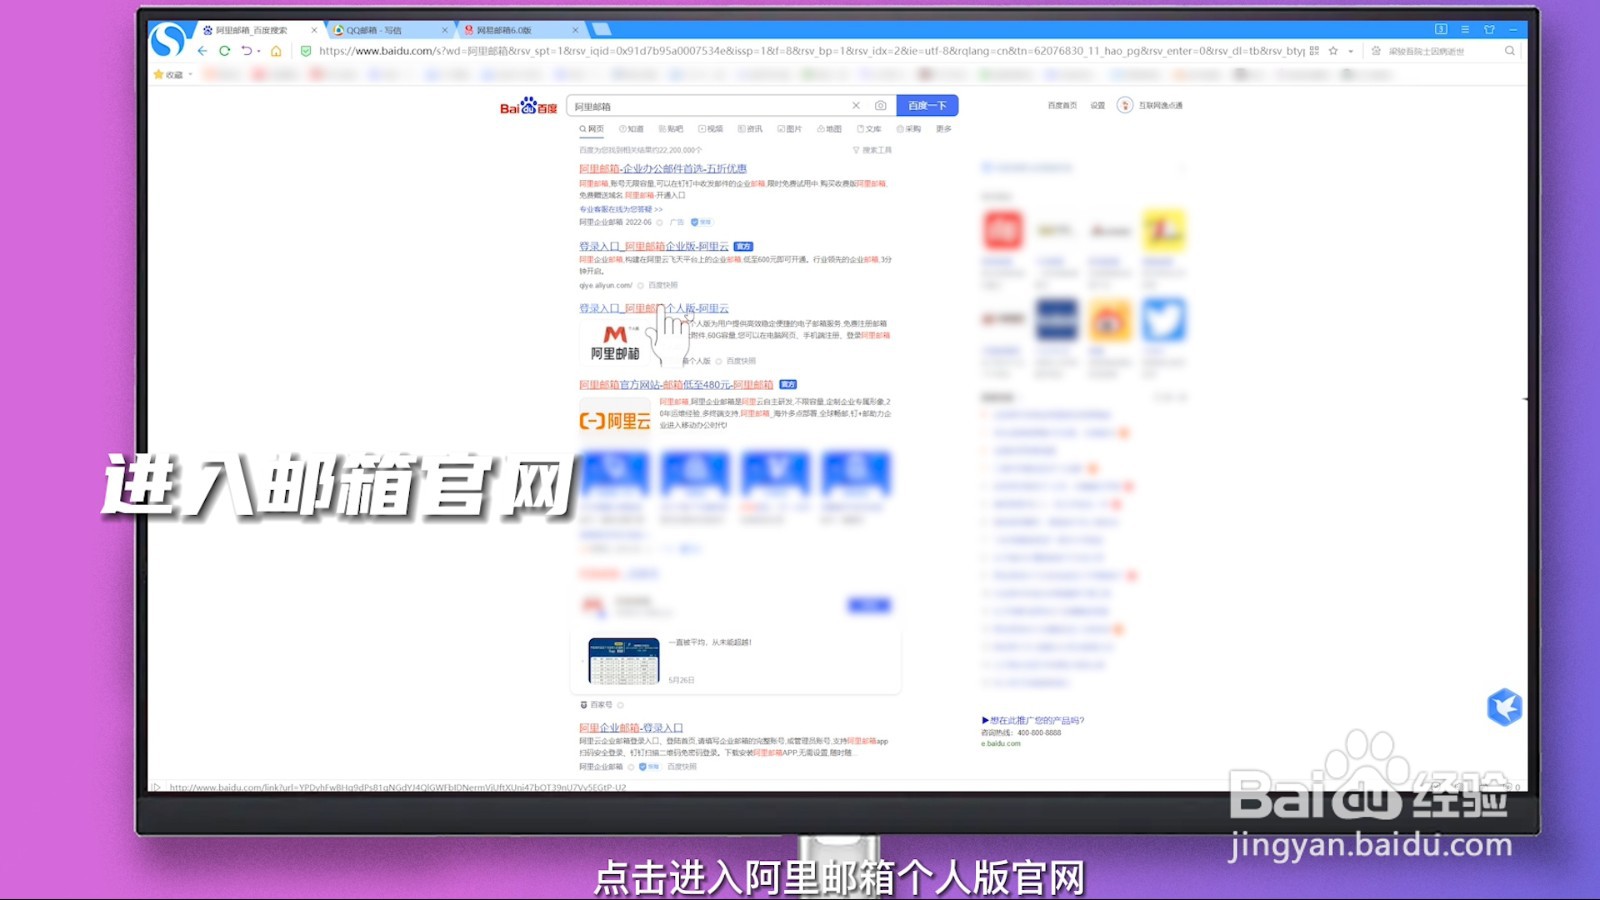Expand the 收藏 favorites dropdown arrow
This screenshot has width=1600, height=900.
[191, 75]
